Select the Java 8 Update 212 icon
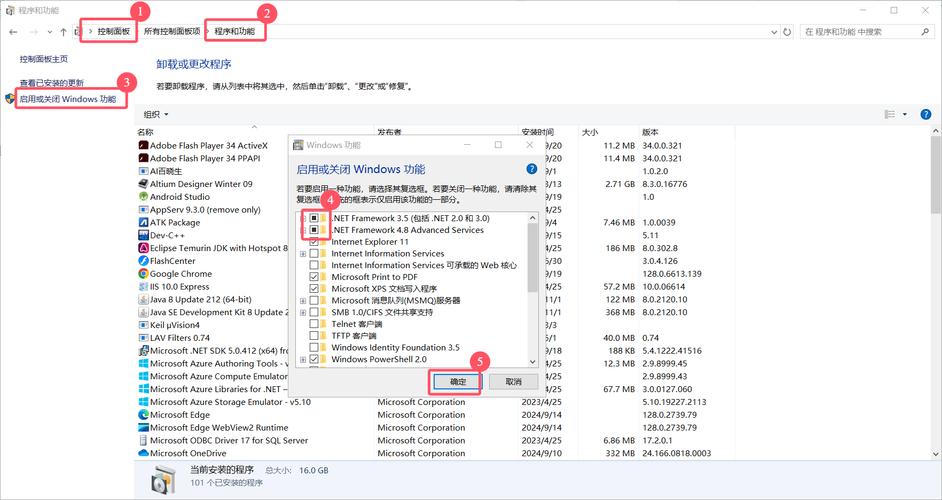Viewport: 942px width, 500px height. click(x=143, y=299)
